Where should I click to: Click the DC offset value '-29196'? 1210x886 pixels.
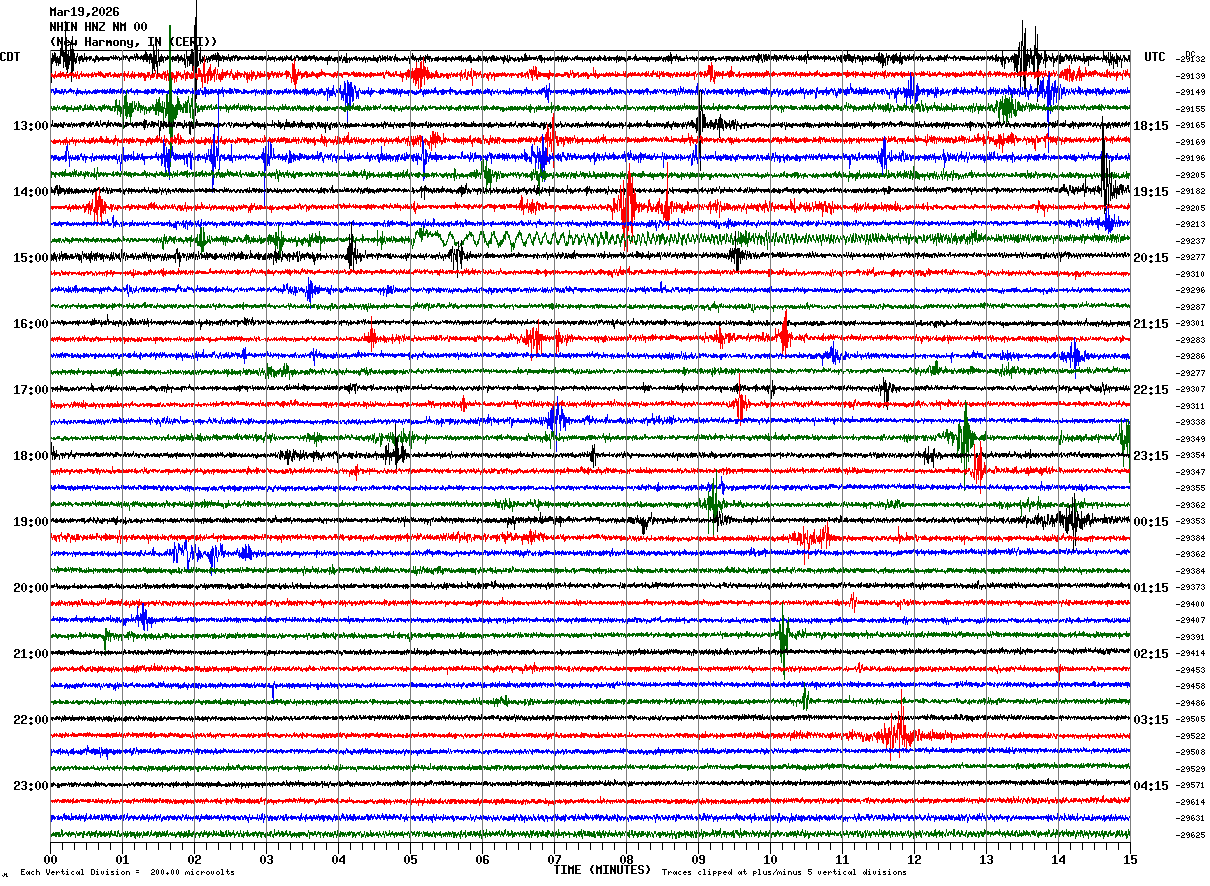pyautogui.click(x=1191, y=159)
